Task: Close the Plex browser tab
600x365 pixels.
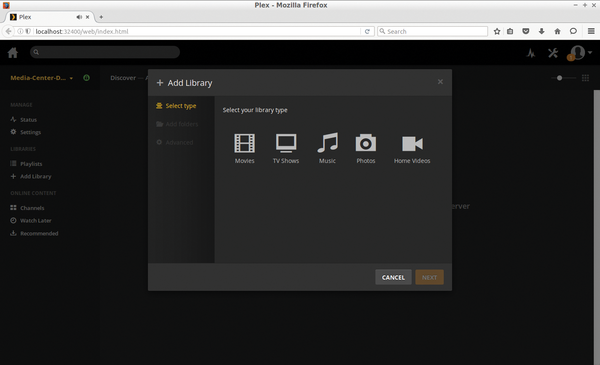Action: coord(88,17)
